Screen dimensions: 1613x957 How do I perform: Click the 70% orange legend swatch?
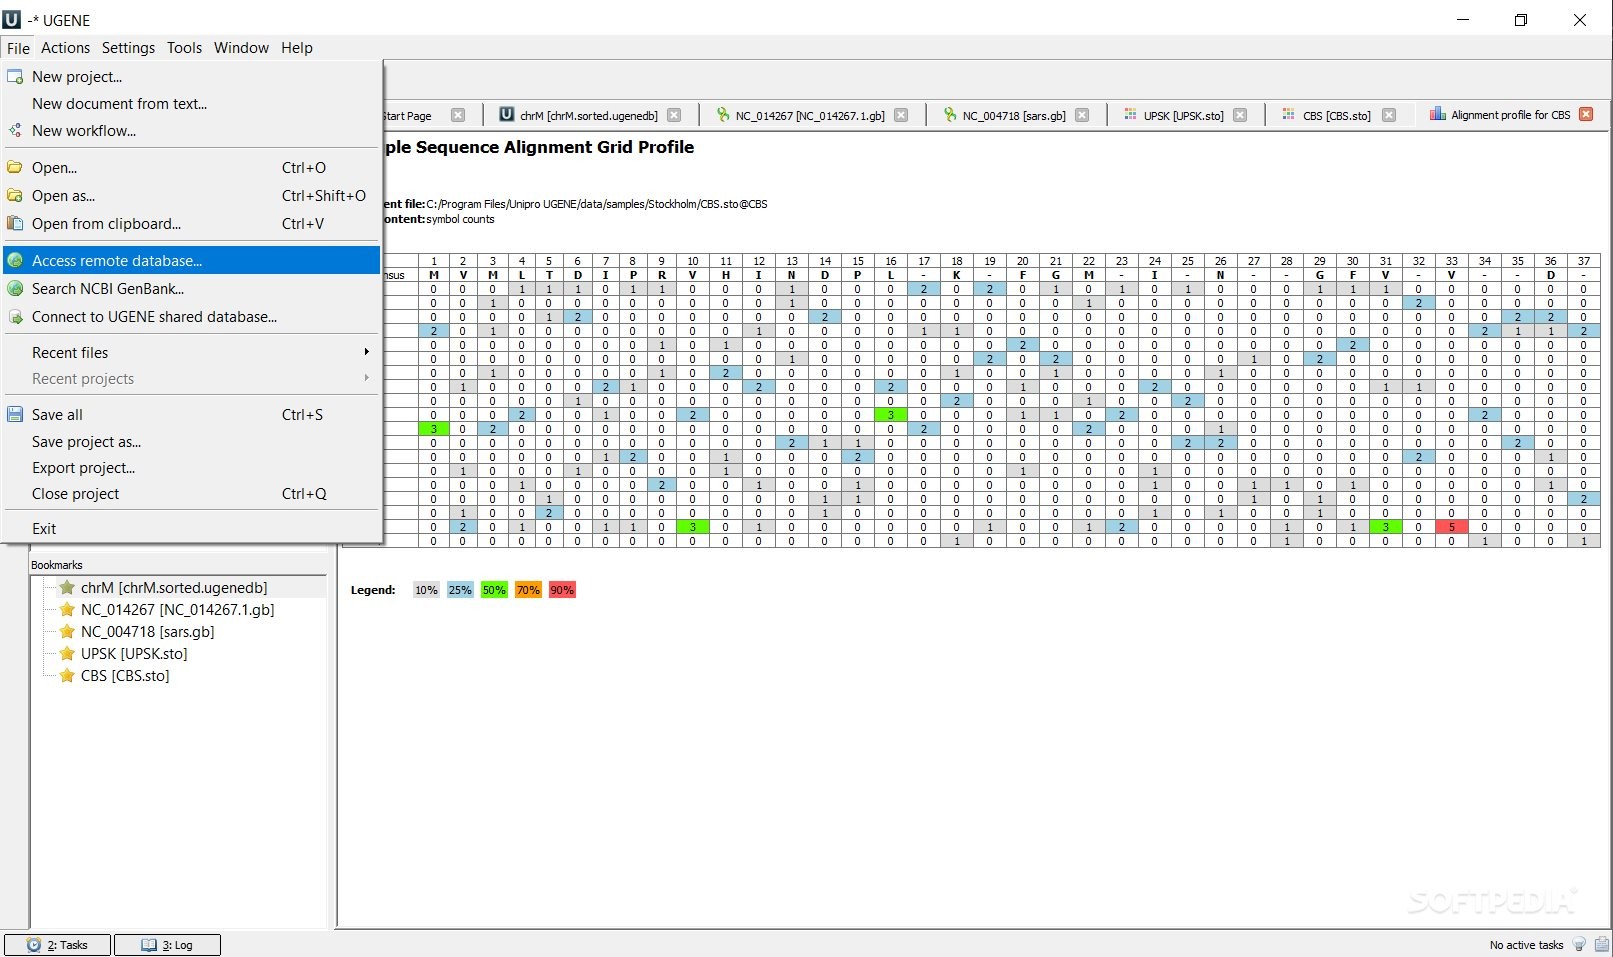528,590
